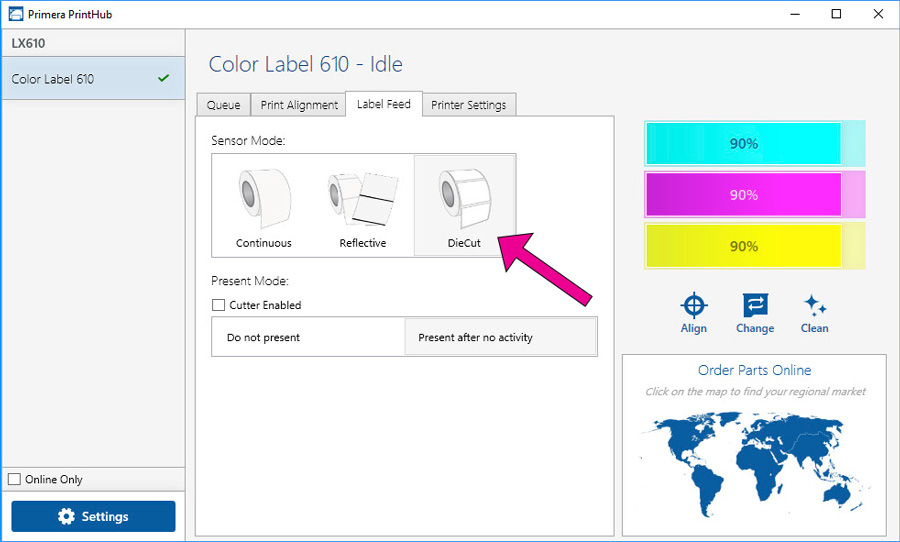Viewport: 900px width, 542px height.
Task: Select the Color Label 610 printer entry
Action: (x=93, y=79)
